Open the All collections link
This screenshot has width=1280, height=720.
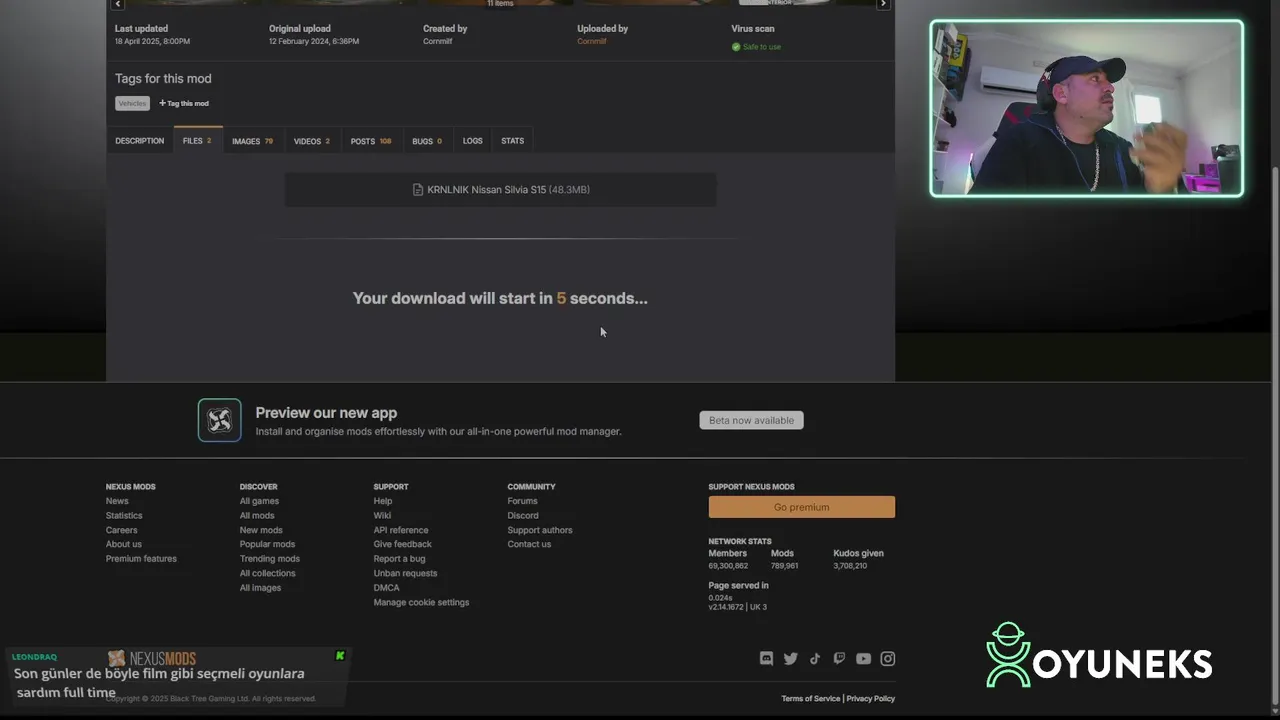(x=267, y=573)
